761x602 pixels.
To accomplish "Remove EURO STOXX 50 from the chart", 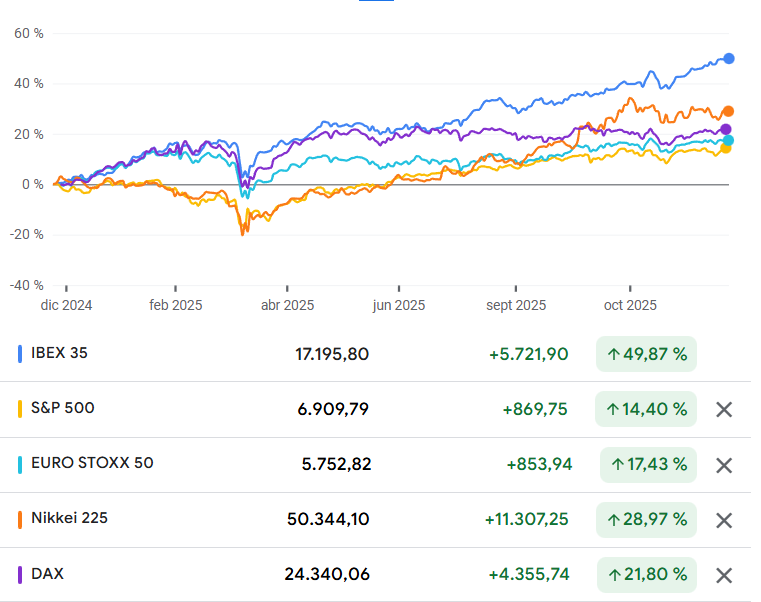I will 725,465.
